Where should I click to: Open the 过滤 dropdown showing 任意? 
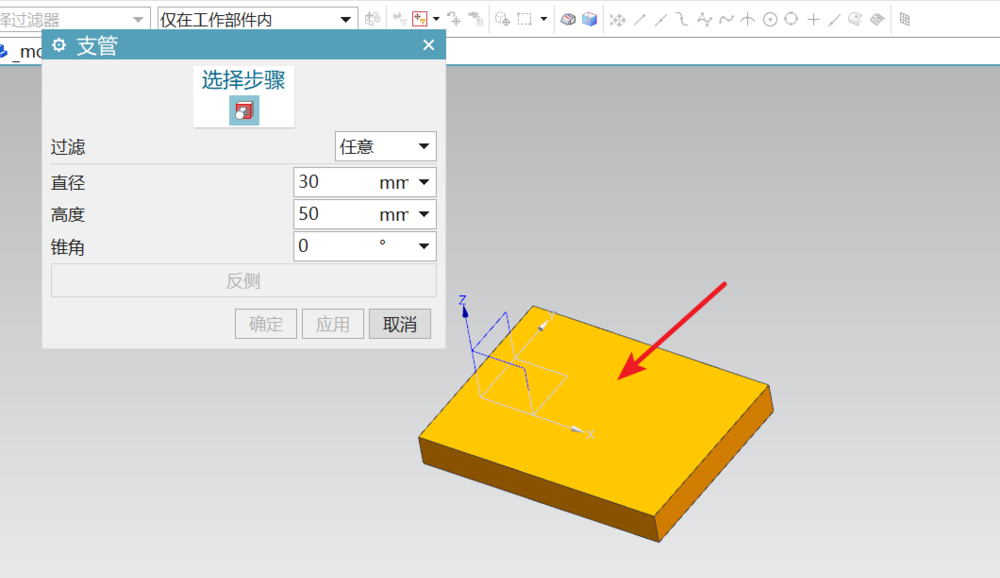385,146
